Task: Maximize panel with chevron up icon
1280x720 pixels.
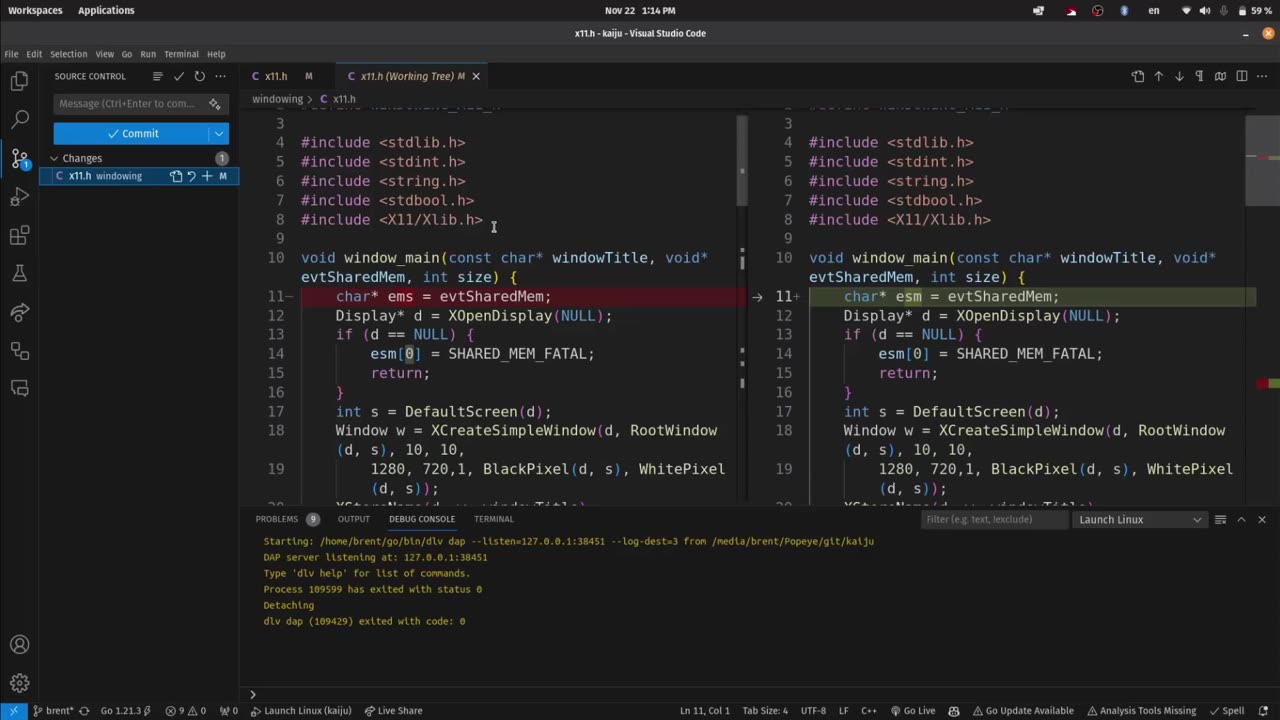Action: pos(1241,519)
